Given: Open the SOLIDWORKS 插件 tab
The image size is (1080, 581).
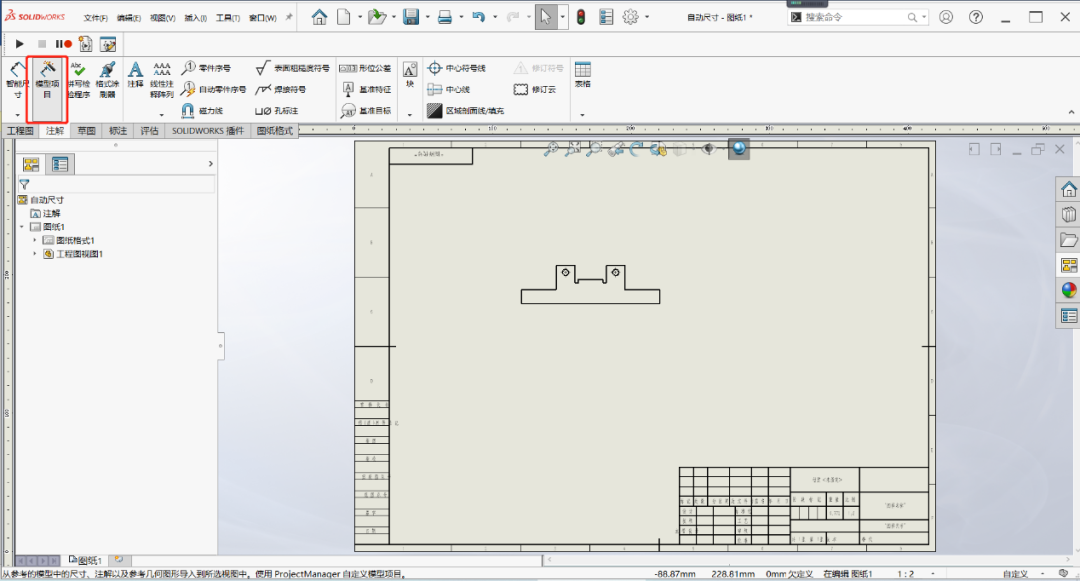Looking at the screenshot, I should 208,131.
